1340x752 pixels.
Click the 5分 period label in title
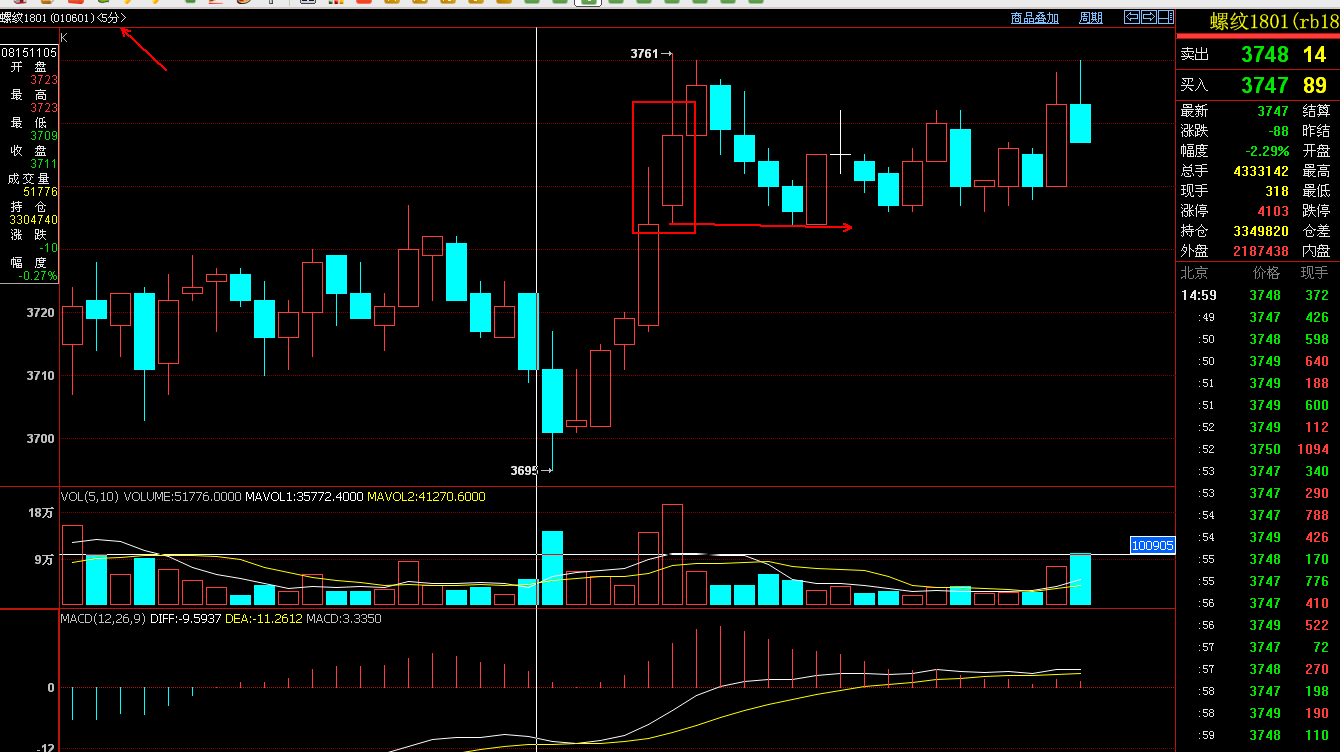pos(113,18)
